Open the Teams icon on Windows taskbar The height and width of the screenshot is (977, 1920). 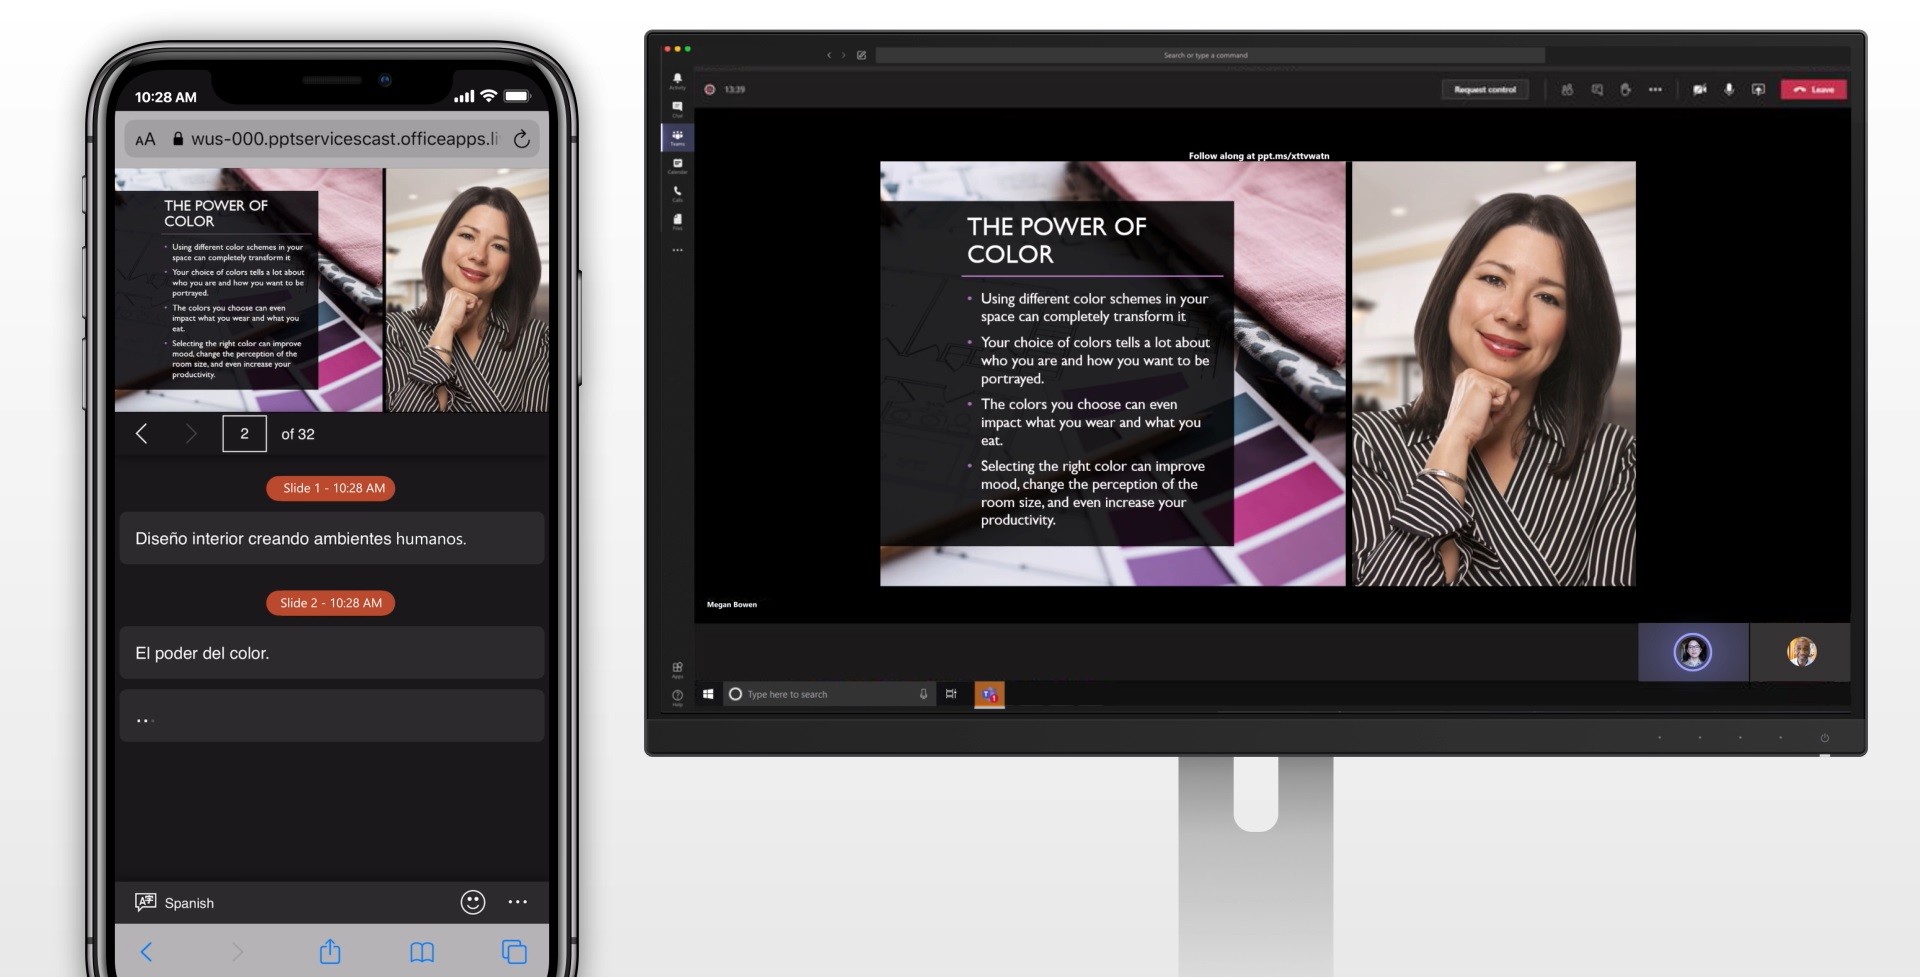(x=989, y=693)
